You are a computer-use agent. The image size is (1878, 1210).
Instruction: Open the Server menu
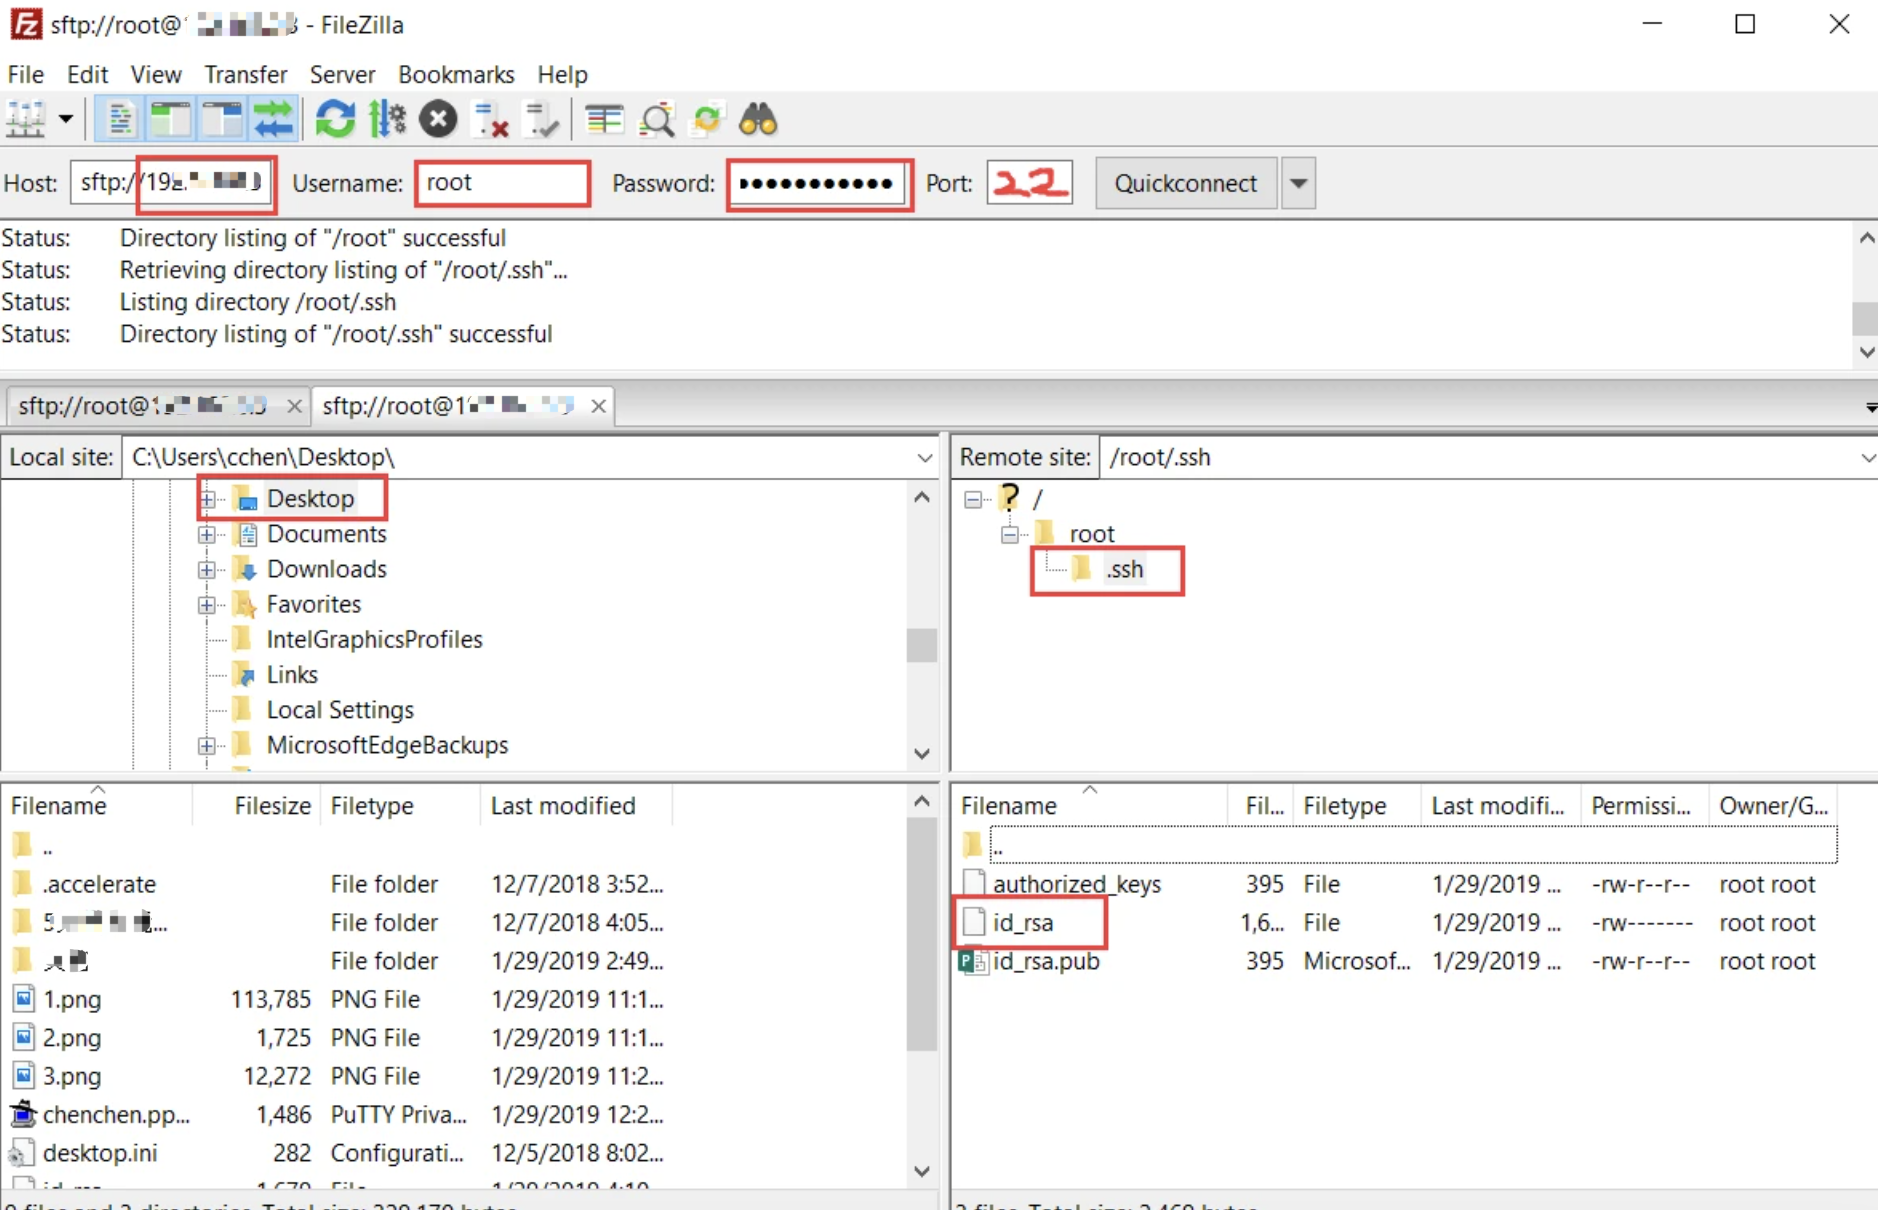(x=342, y=74)
